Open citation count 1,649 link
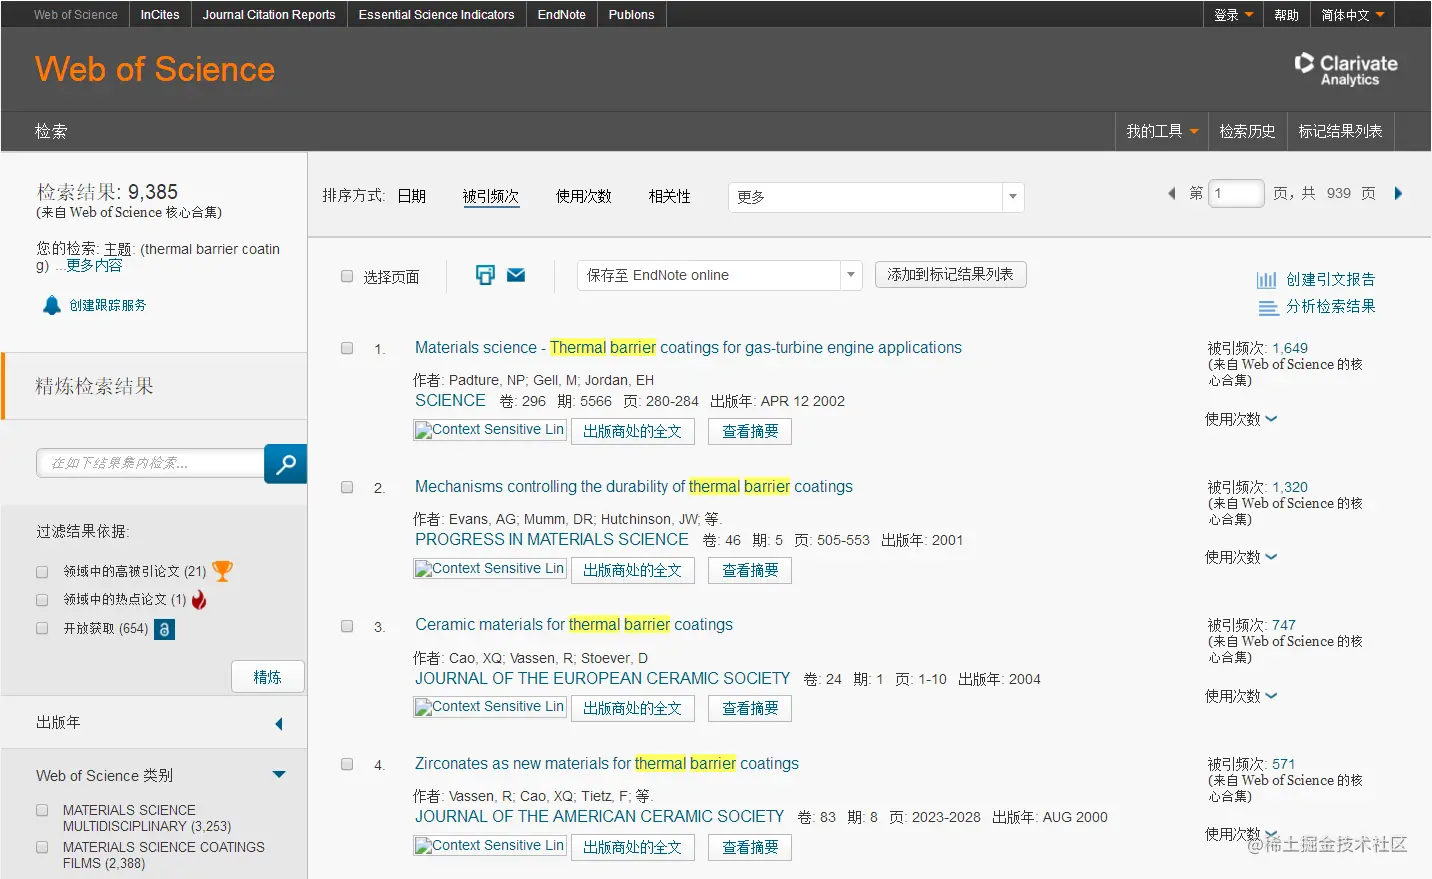The width and height of the screenshot is (1432, 879). pos(1290,348)
